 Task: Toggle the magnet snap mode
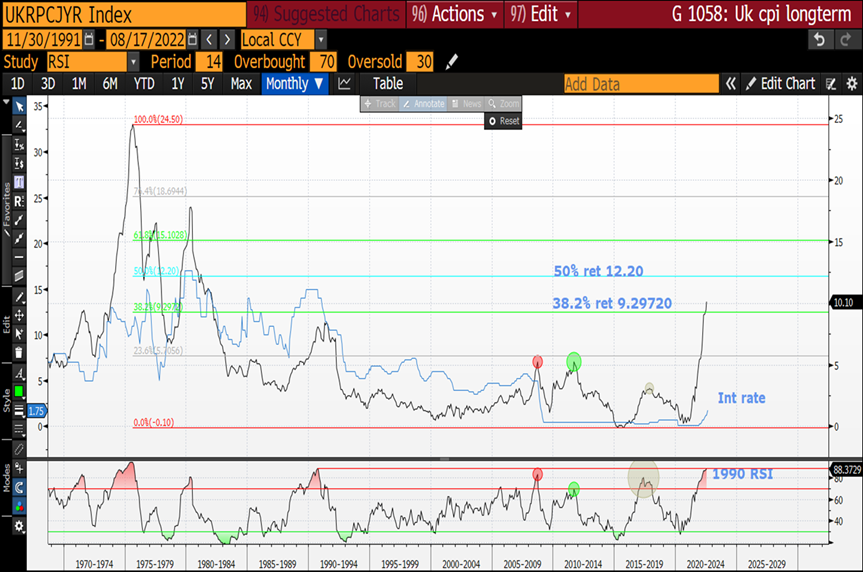click(19, 487)
